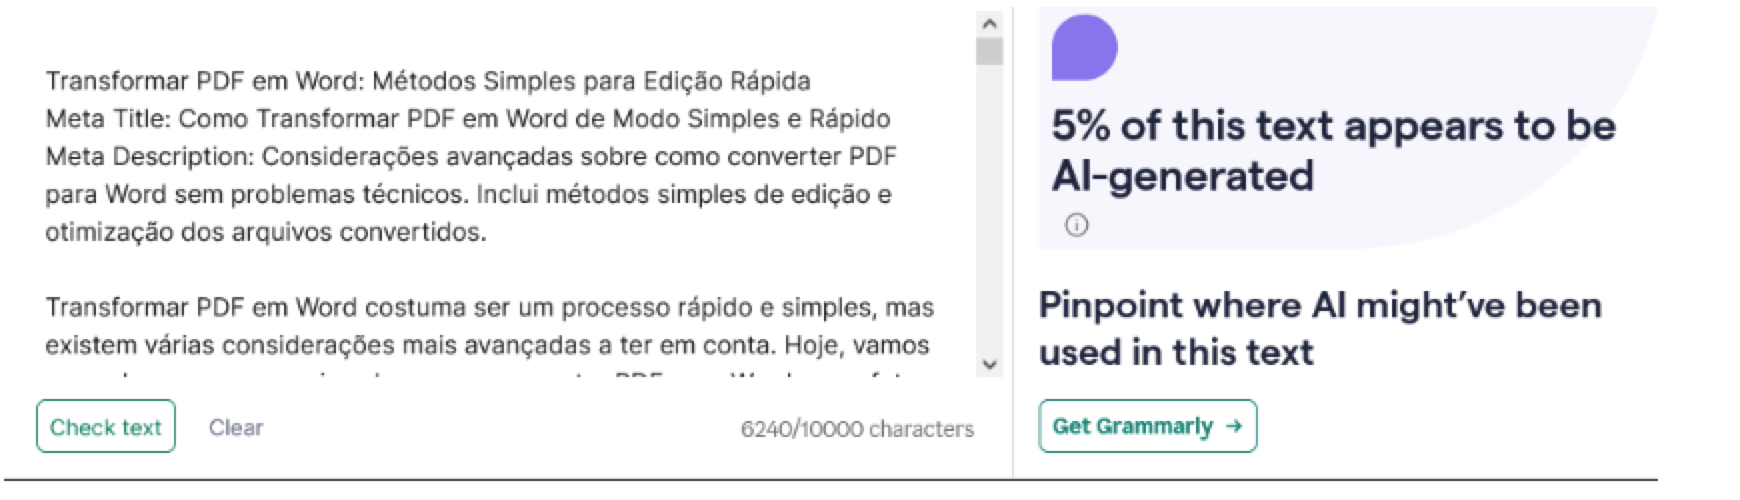Click the line 'otimização dos arquivos convertidos.'
This screenshot has width=1740, height=500.
pos(265,232)
